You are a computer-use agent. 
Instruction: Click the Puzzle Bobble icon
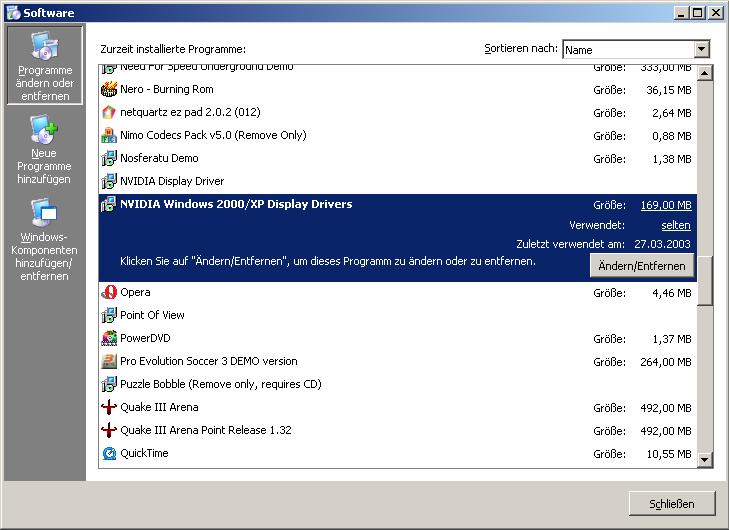109,384
